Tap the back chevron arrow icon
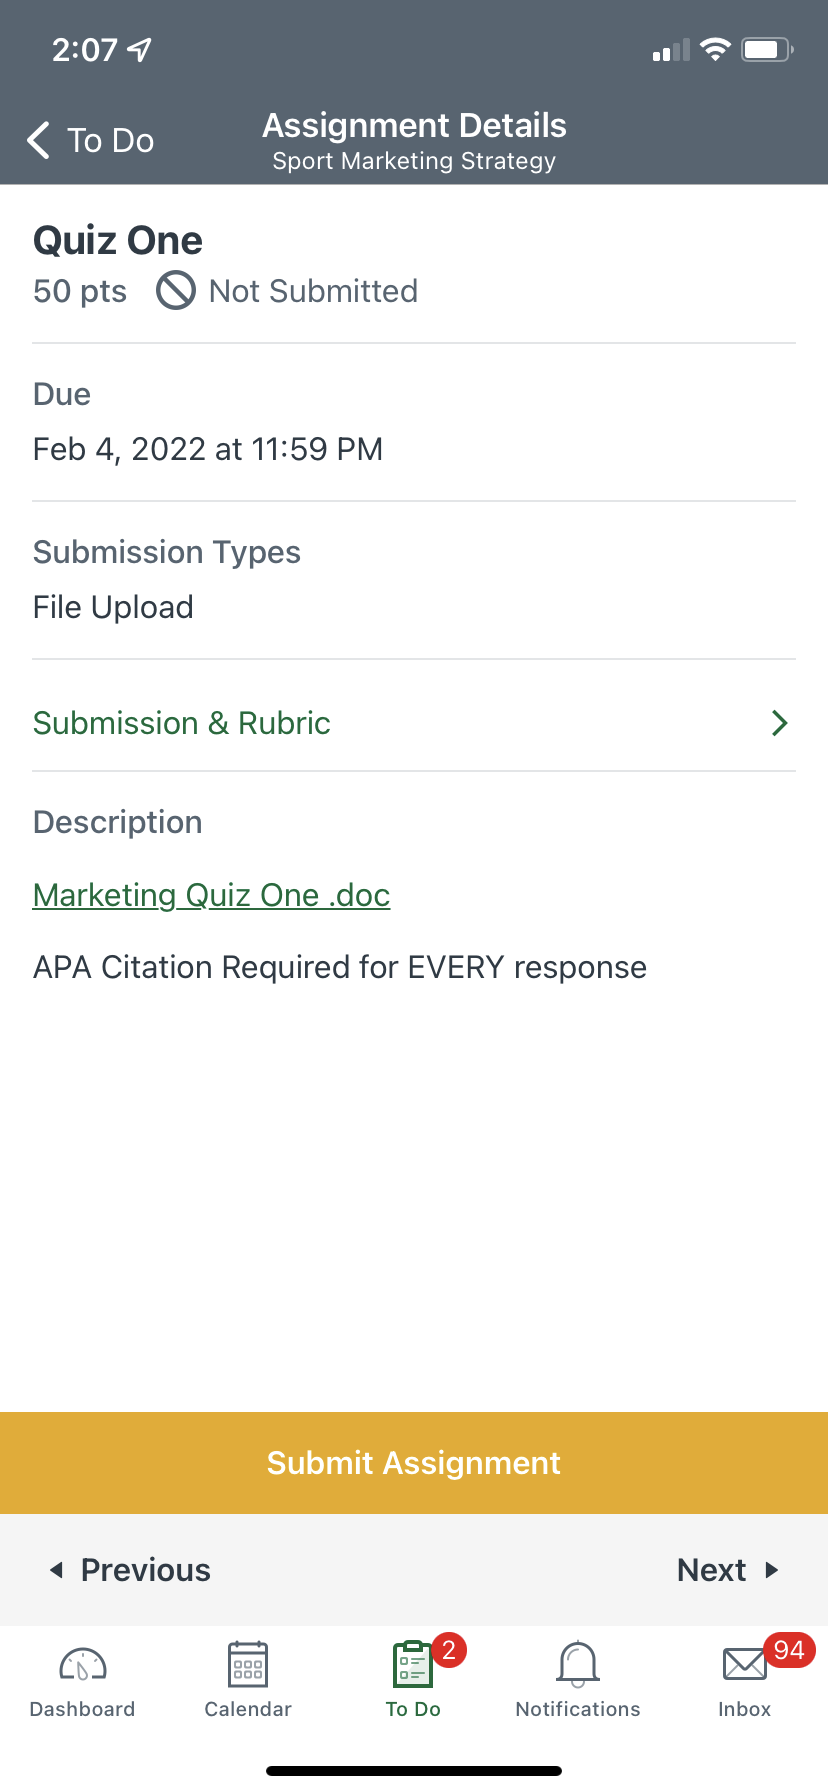This screenshot has height=1792, width=828. 39,141
